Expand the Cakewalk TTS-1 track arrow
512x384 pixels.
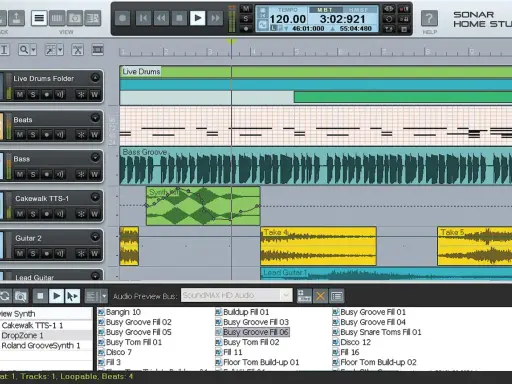(x=95, y=197)
